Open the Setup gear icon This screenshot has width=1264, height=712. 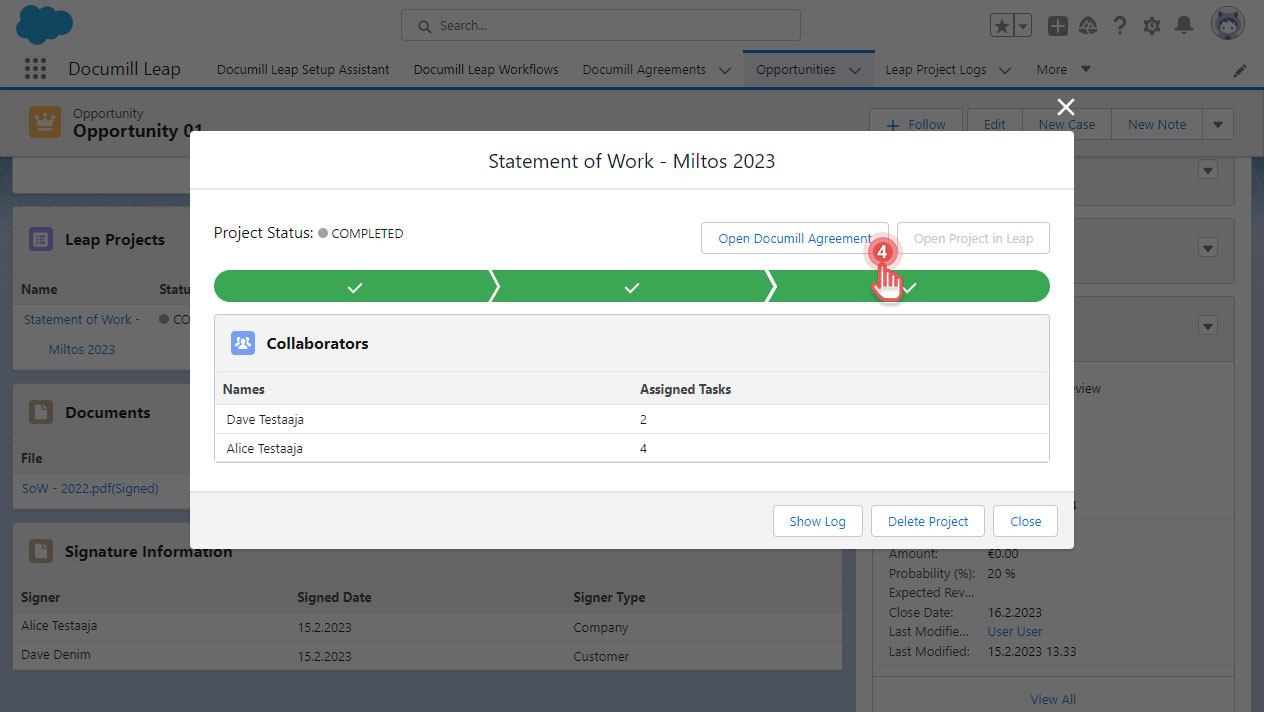[1151, 25]
